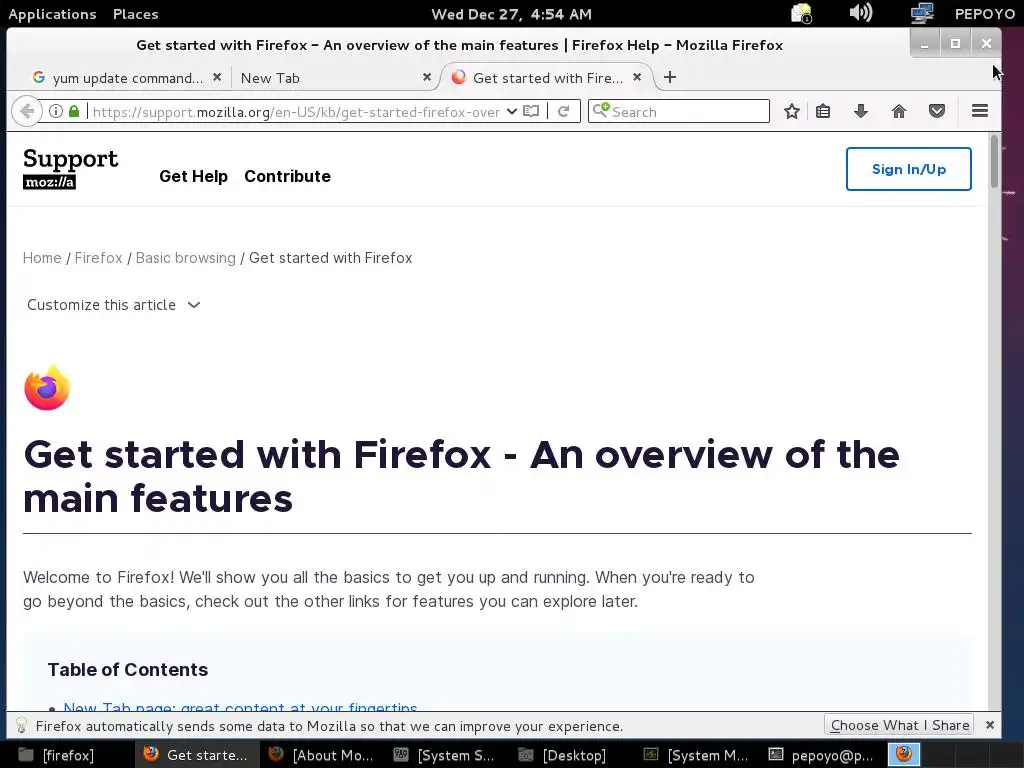The height and width of the screenshot is (768, 1024).
Task: Click the Firefox logo image on the article
Action: click(47, 388)
